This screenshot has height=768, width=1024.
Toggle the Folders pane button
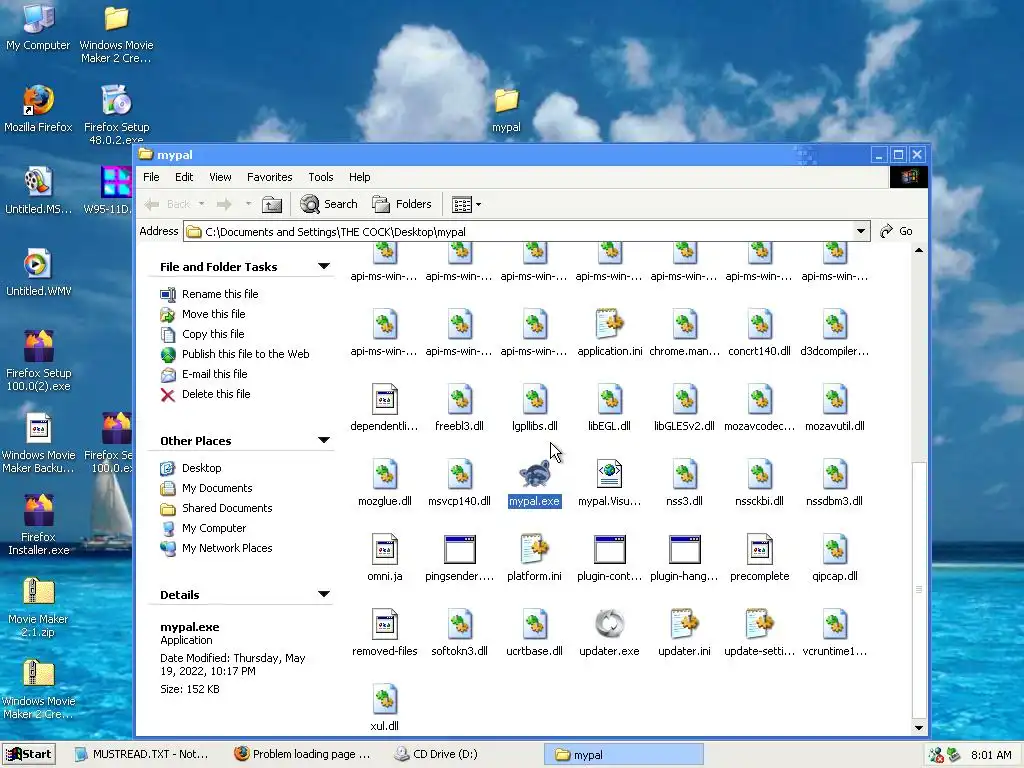[402, 204]
